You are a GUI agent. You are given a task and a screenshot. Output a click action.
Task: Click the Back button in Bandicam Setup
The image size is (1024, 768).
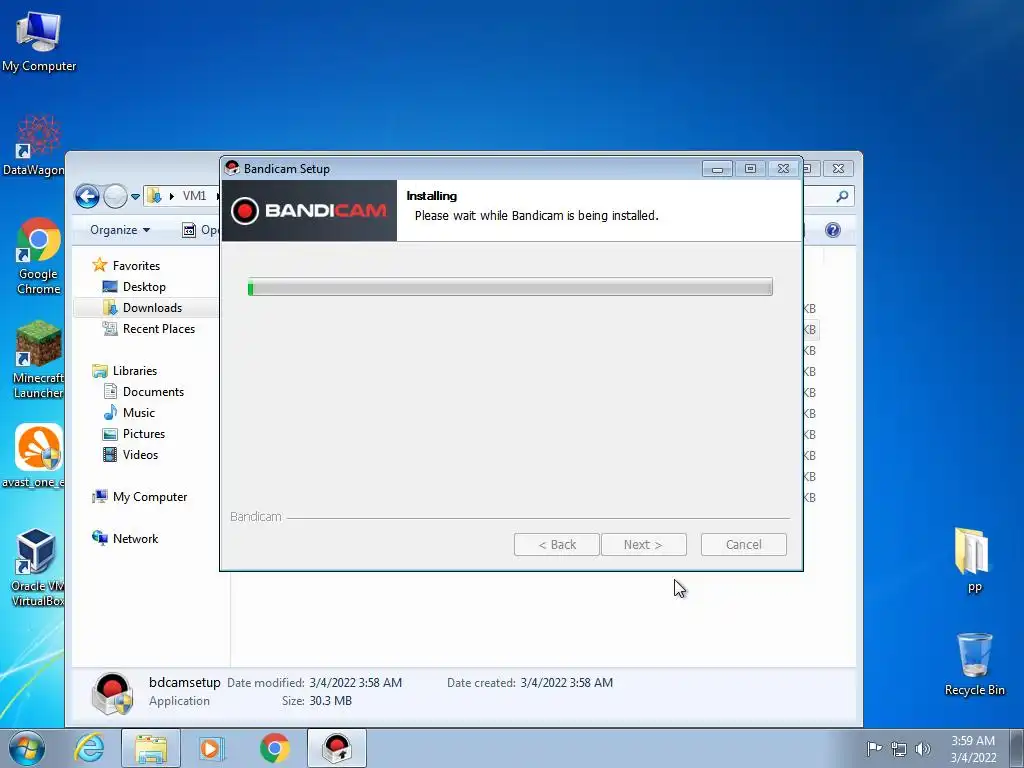(x=556, y=545)
